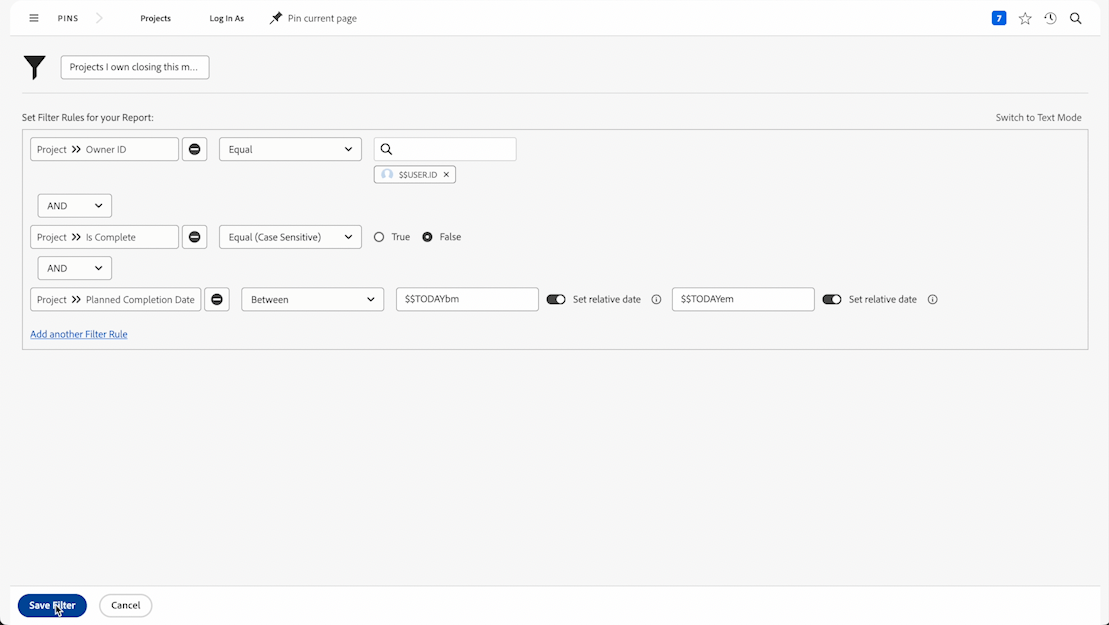Open recent history clock icon

click(1050, 17)
